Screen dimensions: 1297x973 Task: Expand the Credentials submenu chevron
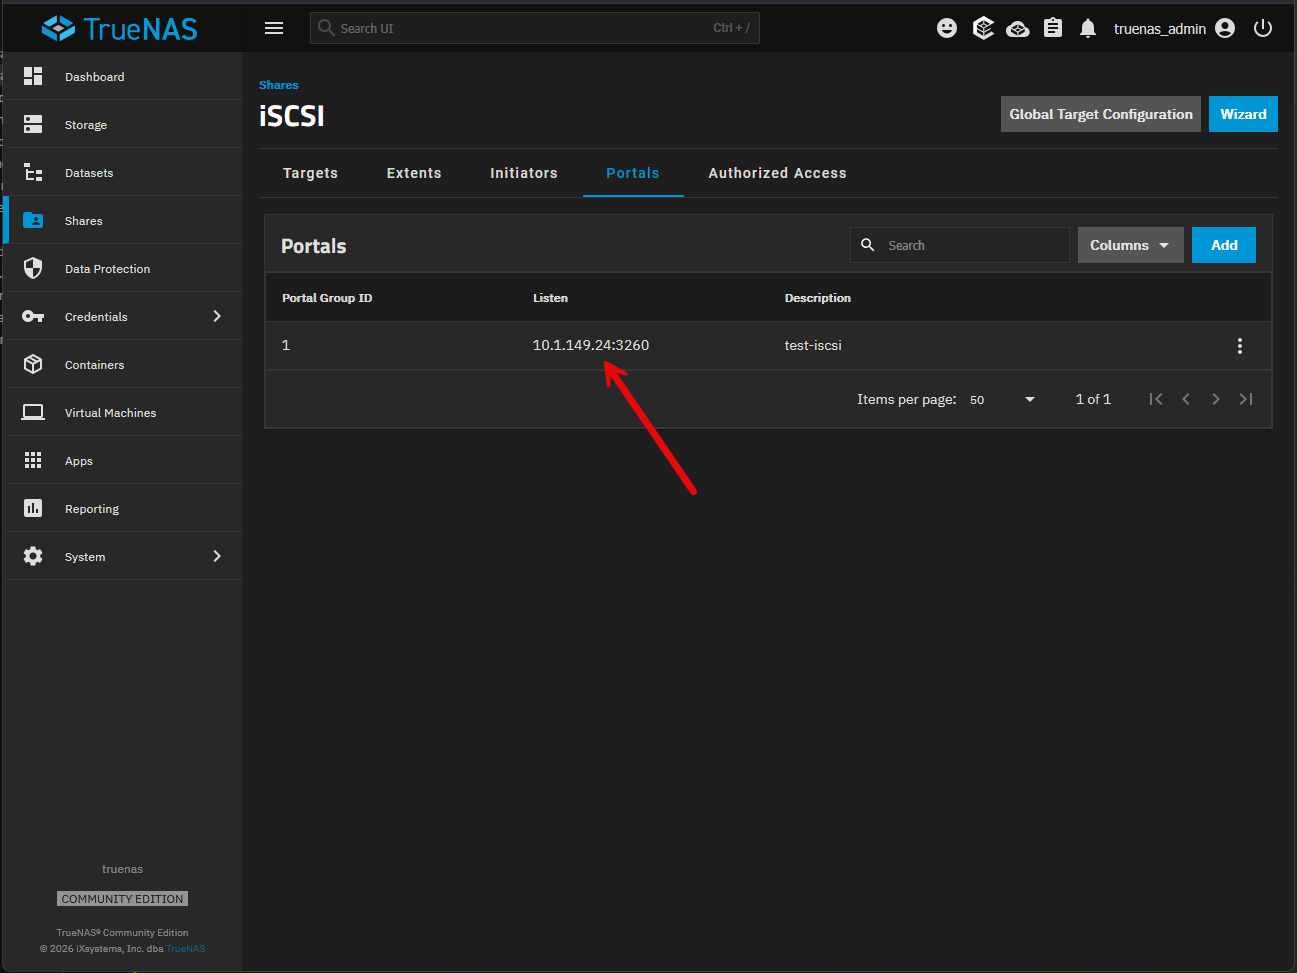click(x=217, y=316)
